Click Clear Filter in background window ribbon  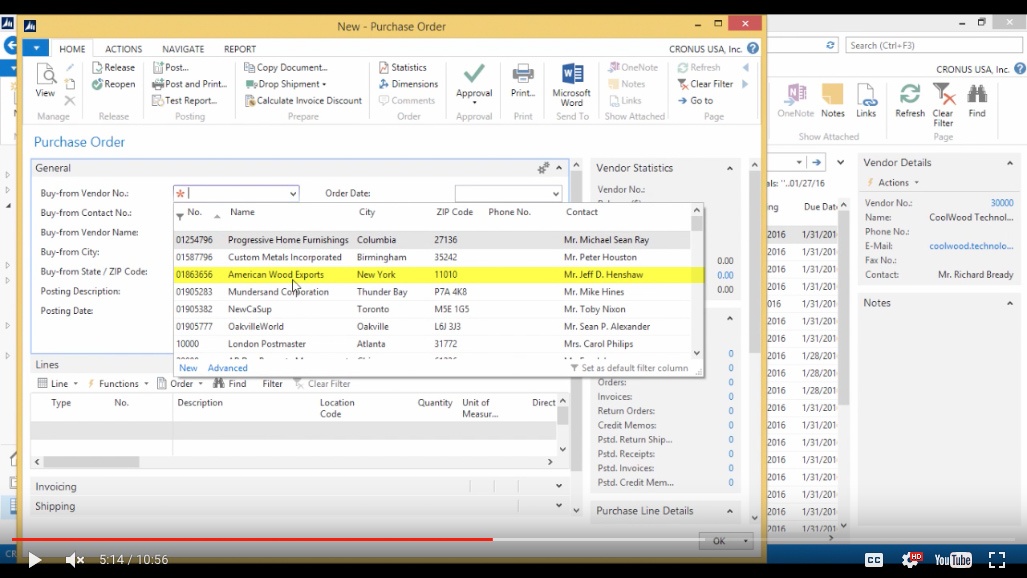(943, 105)
